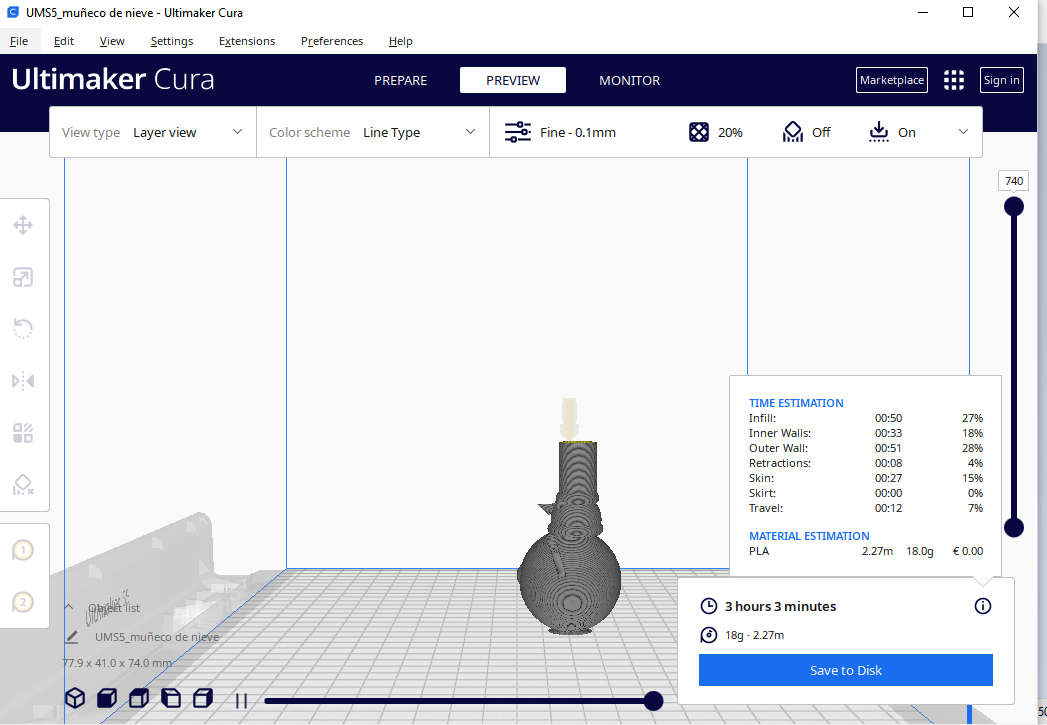The width and height of the screenshot is (1047, 725).
Task: Click the print profile sliders icon
Action: point(517,132)
